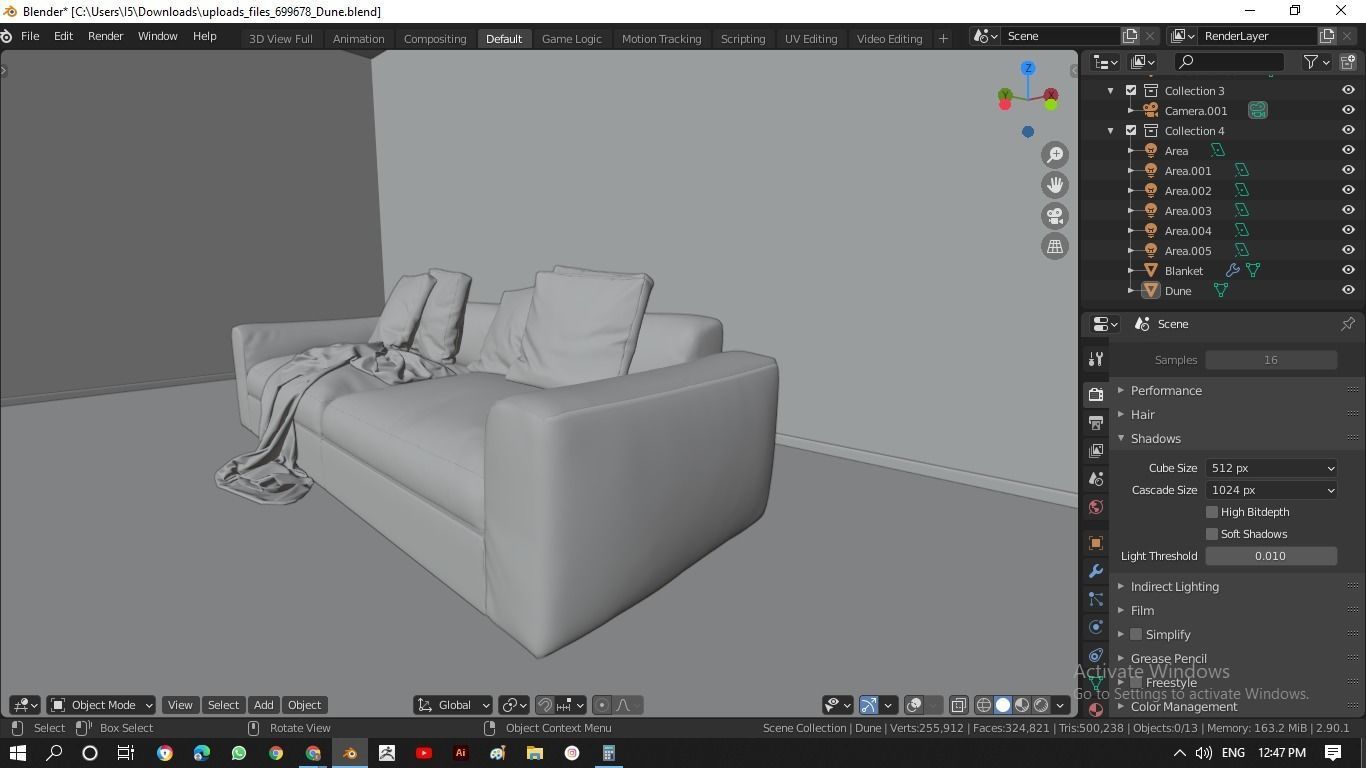Enable Soft Shadows checkbox

tap(1212, 534)
